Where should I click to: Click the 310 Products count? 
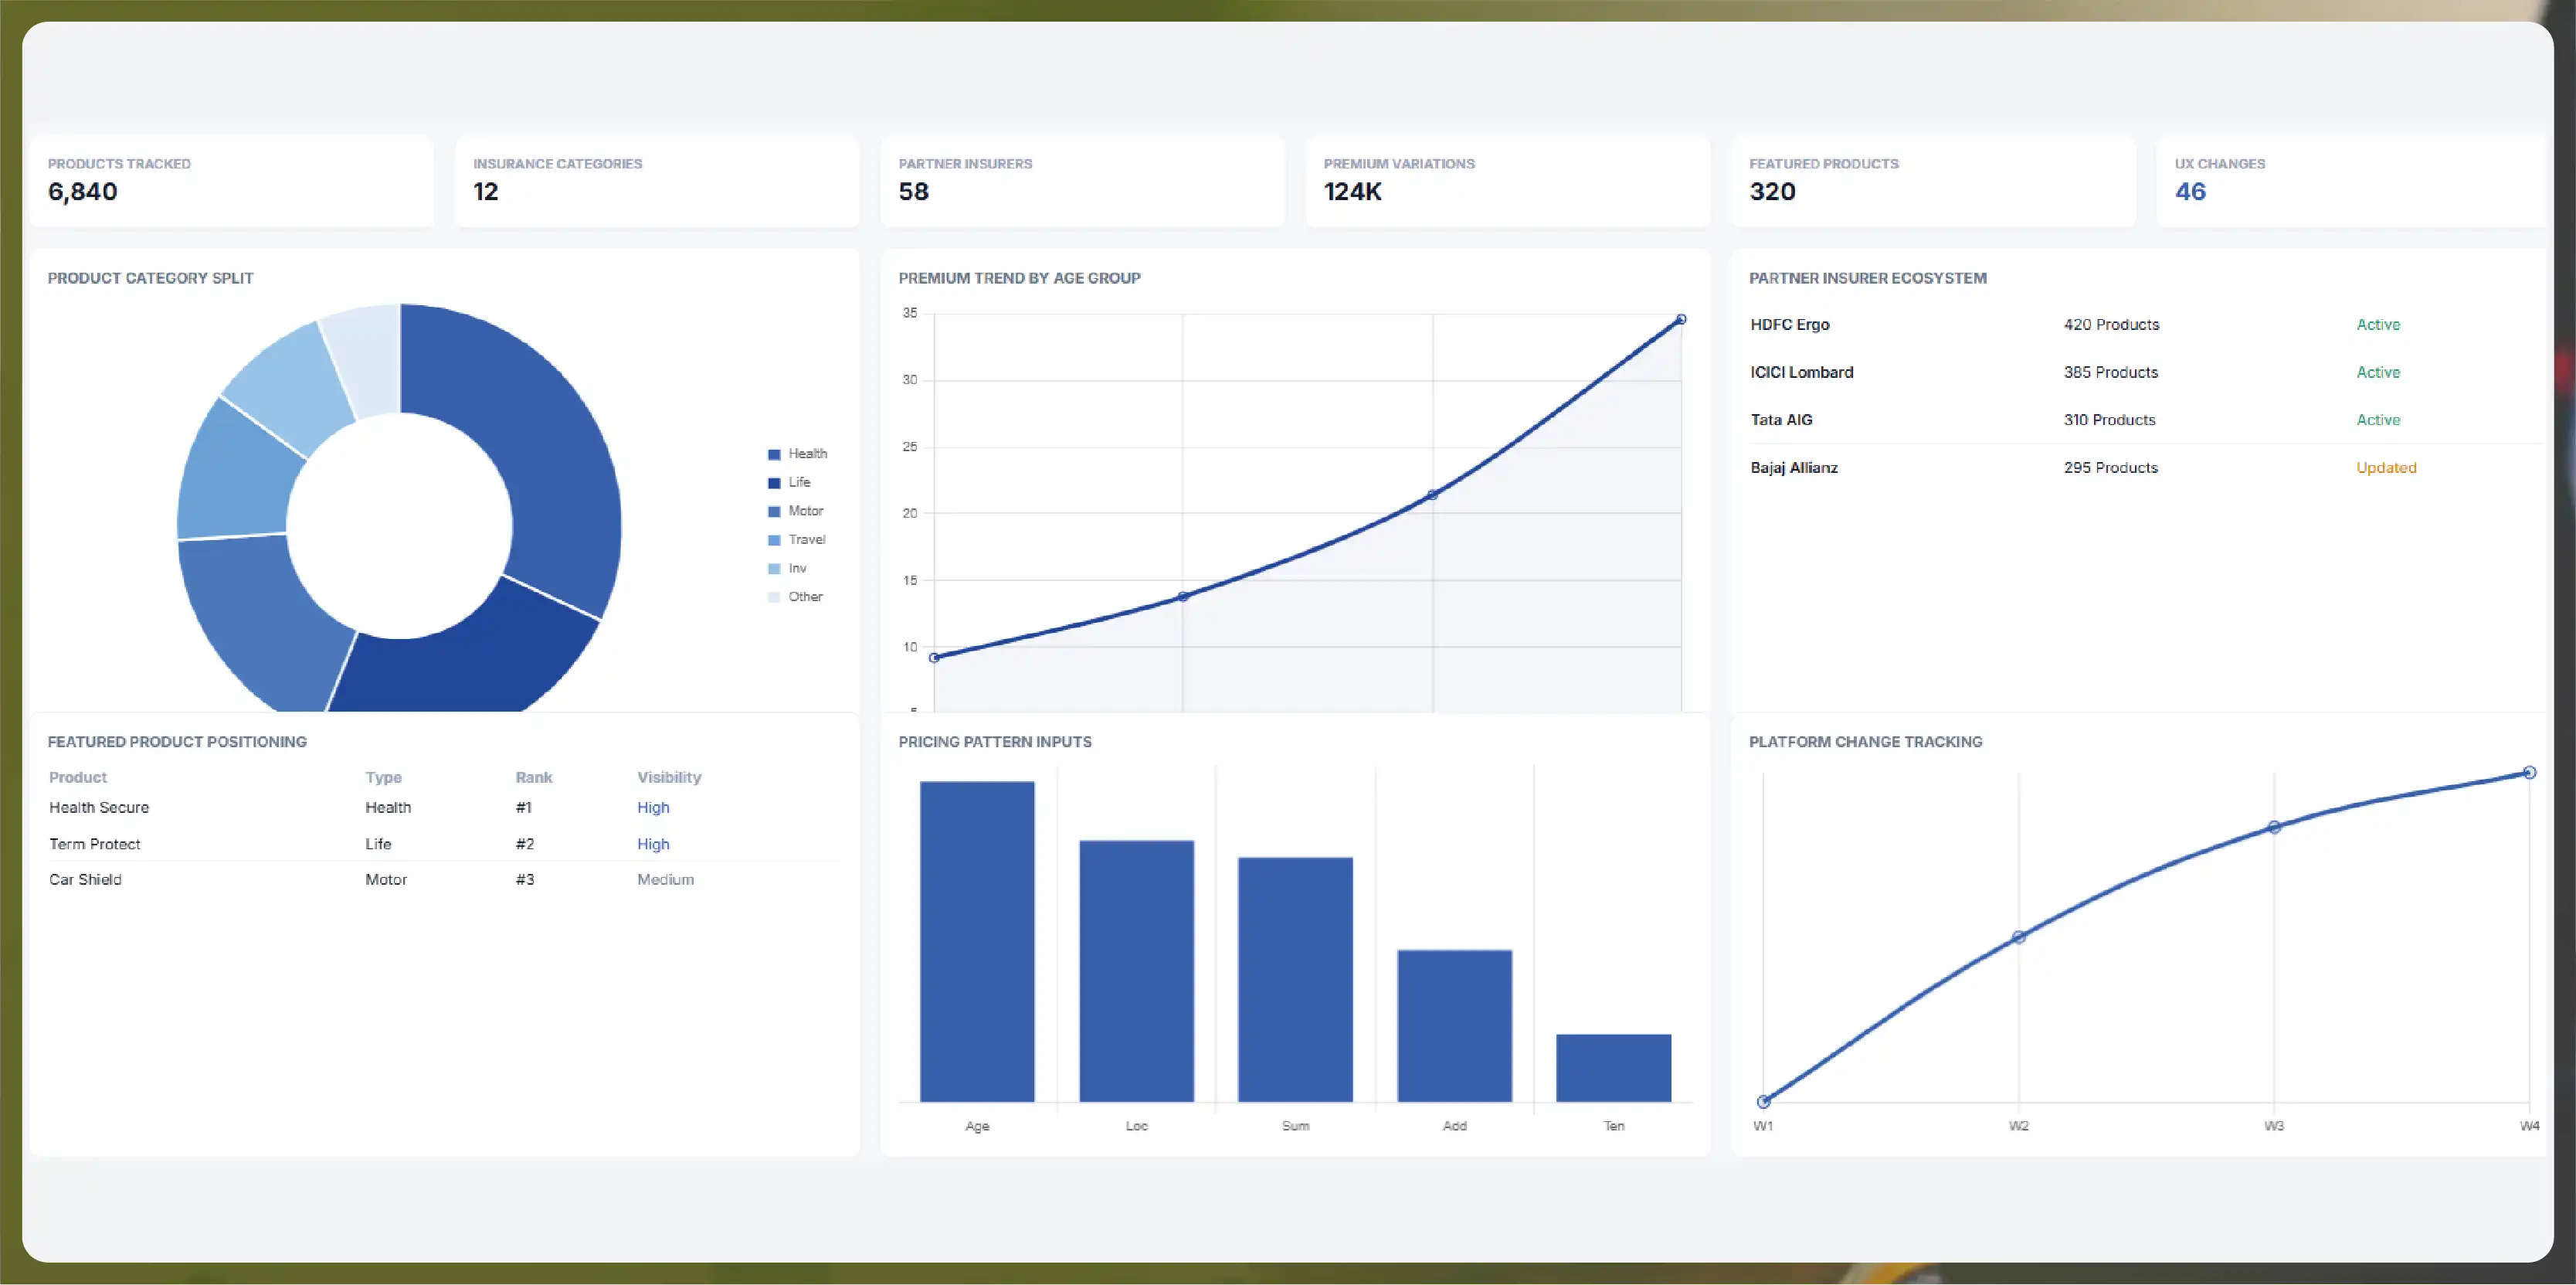[x=2109, y=420]
